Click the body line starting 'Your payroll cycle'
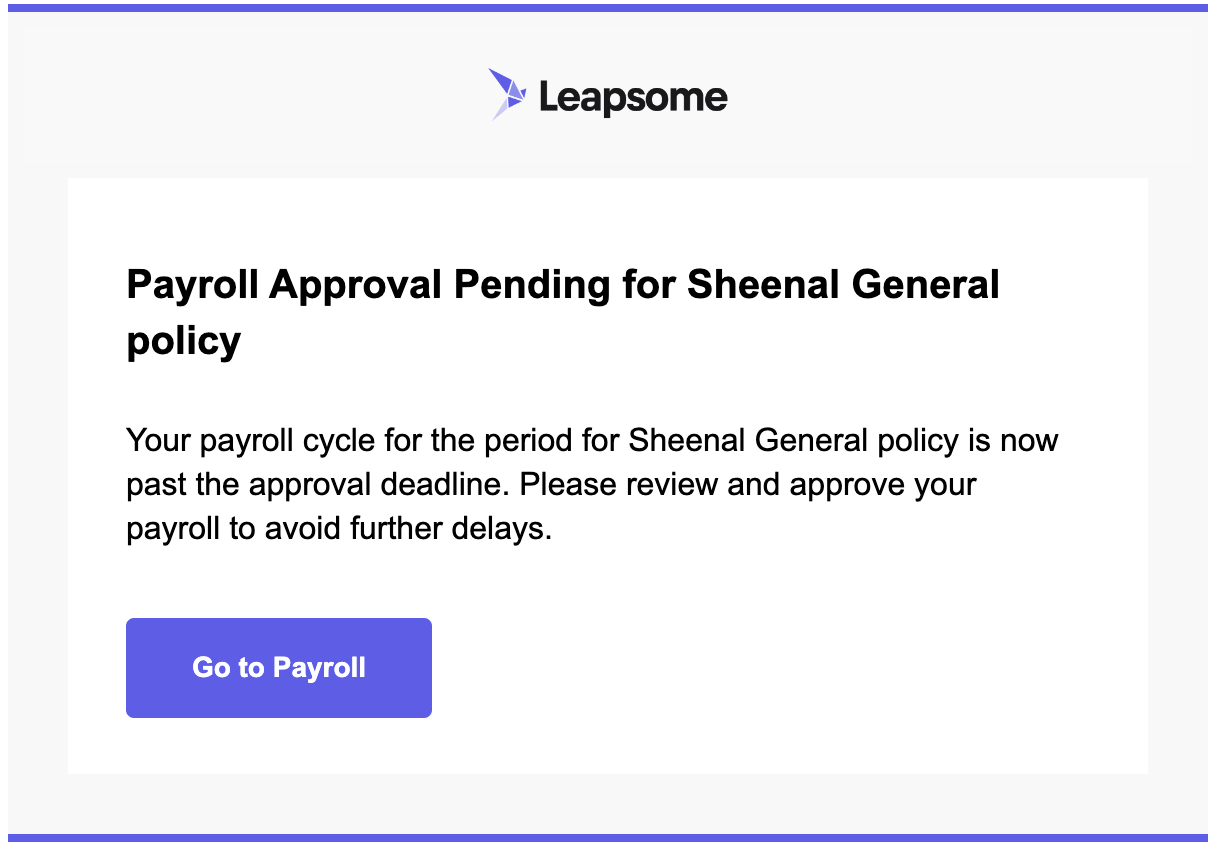Viewport: 1212px width, 850px height. coord(592,440)
